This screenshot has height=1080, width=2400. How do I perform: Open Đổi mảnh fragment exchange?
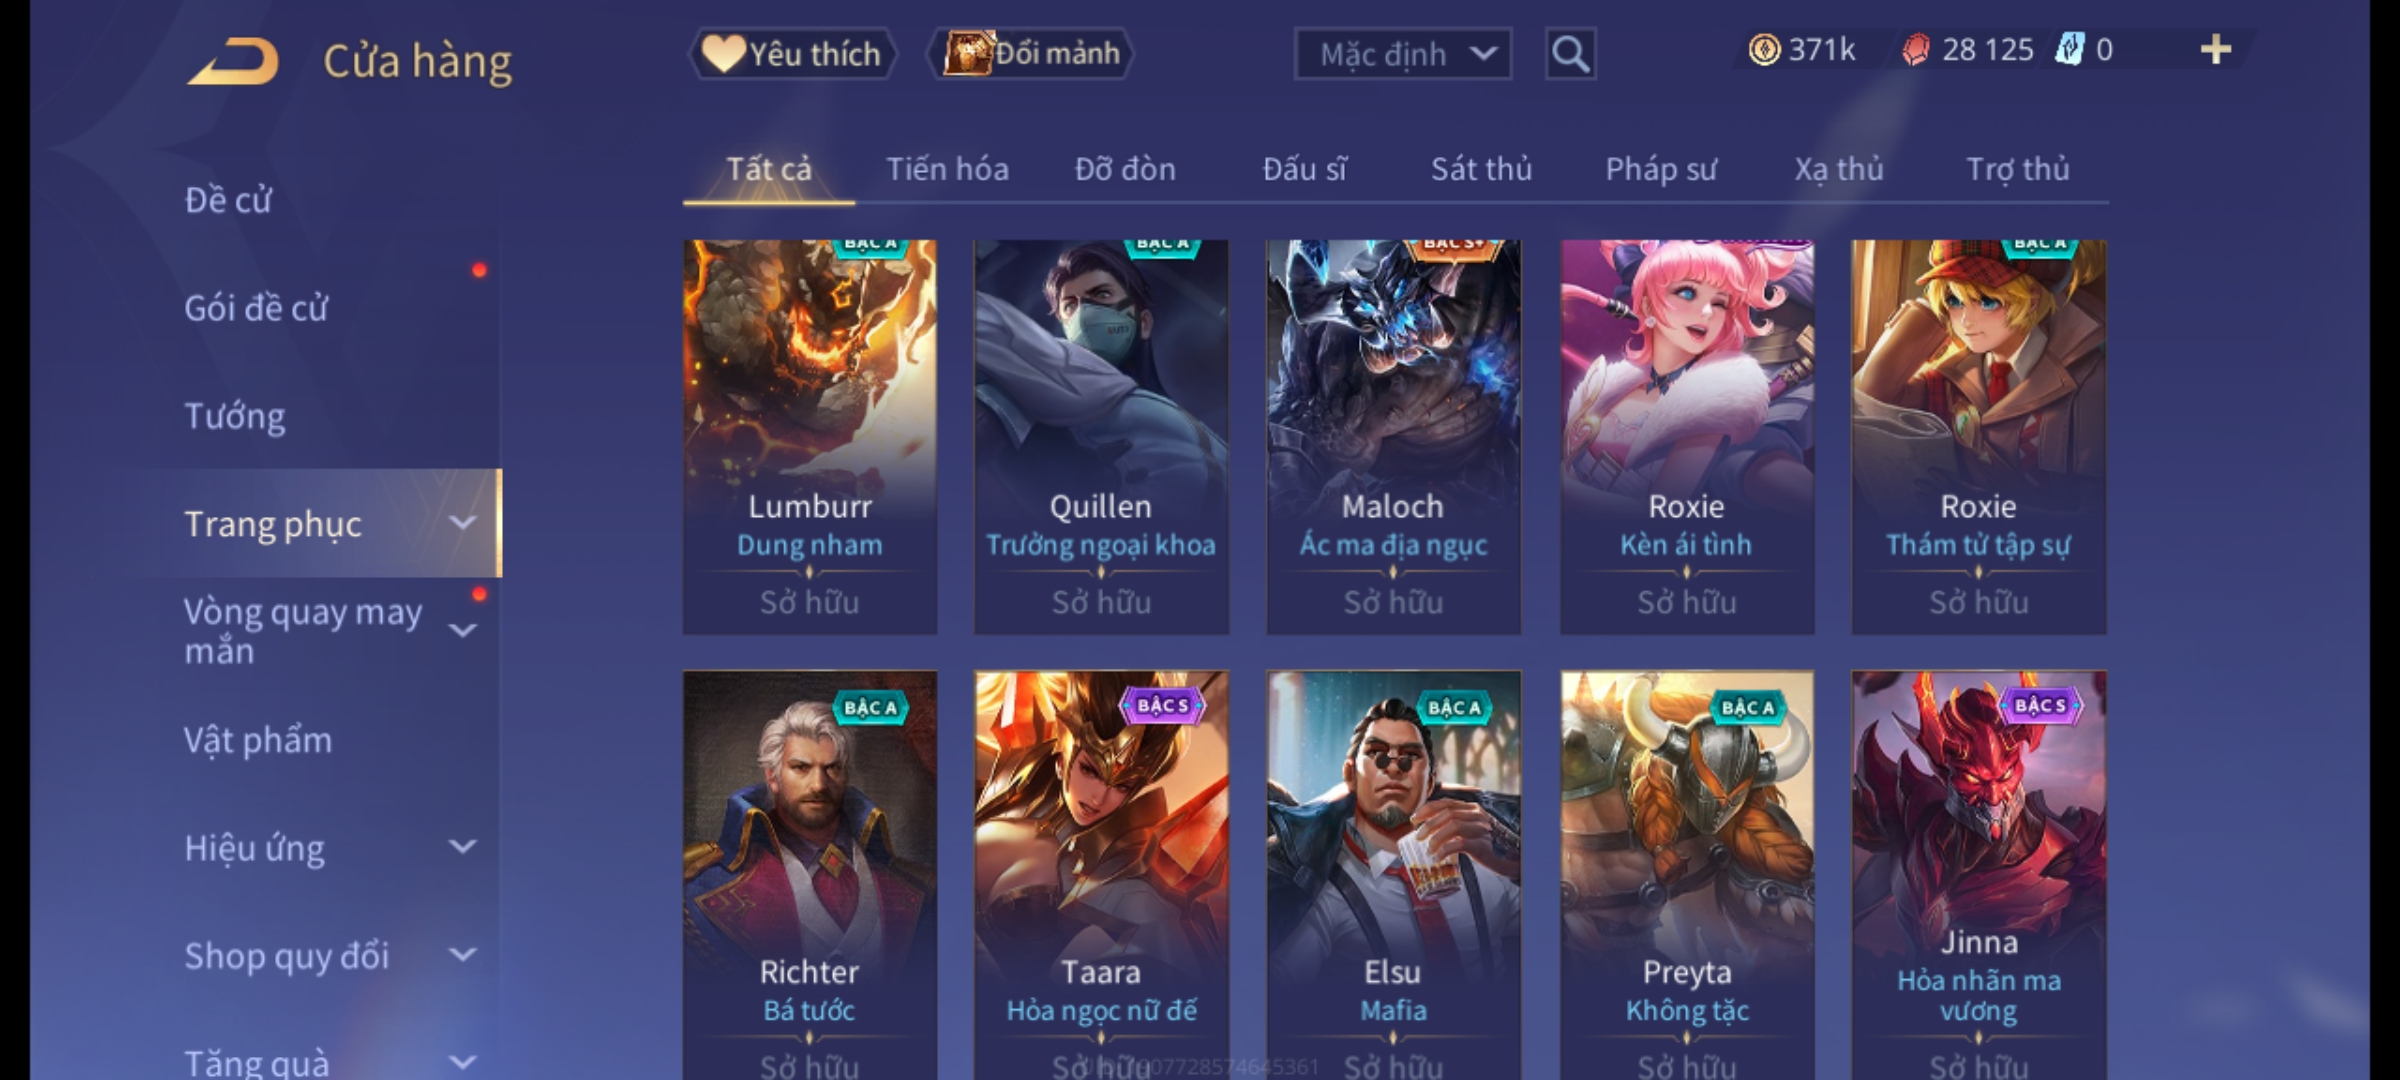(1032, 54)
